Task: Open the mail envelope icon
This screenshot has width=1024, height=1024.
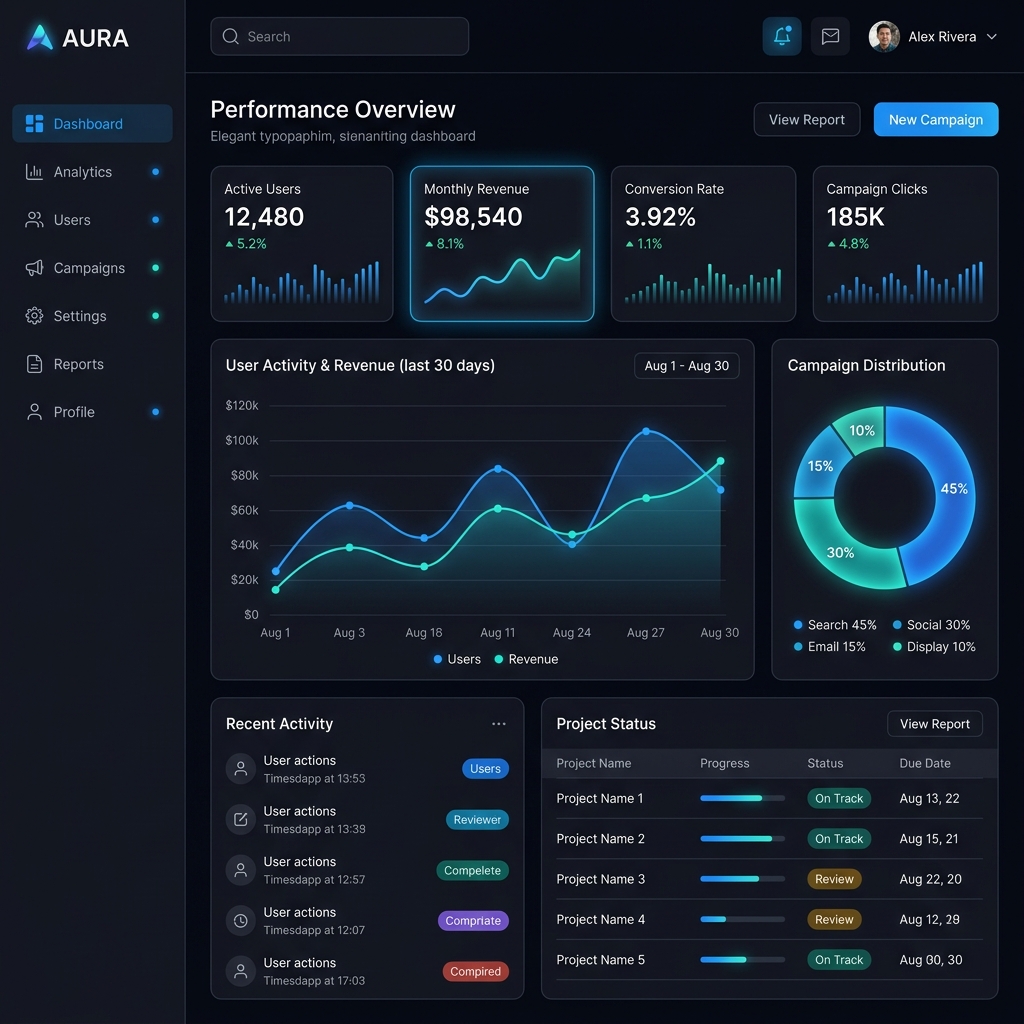Action: 830,36
